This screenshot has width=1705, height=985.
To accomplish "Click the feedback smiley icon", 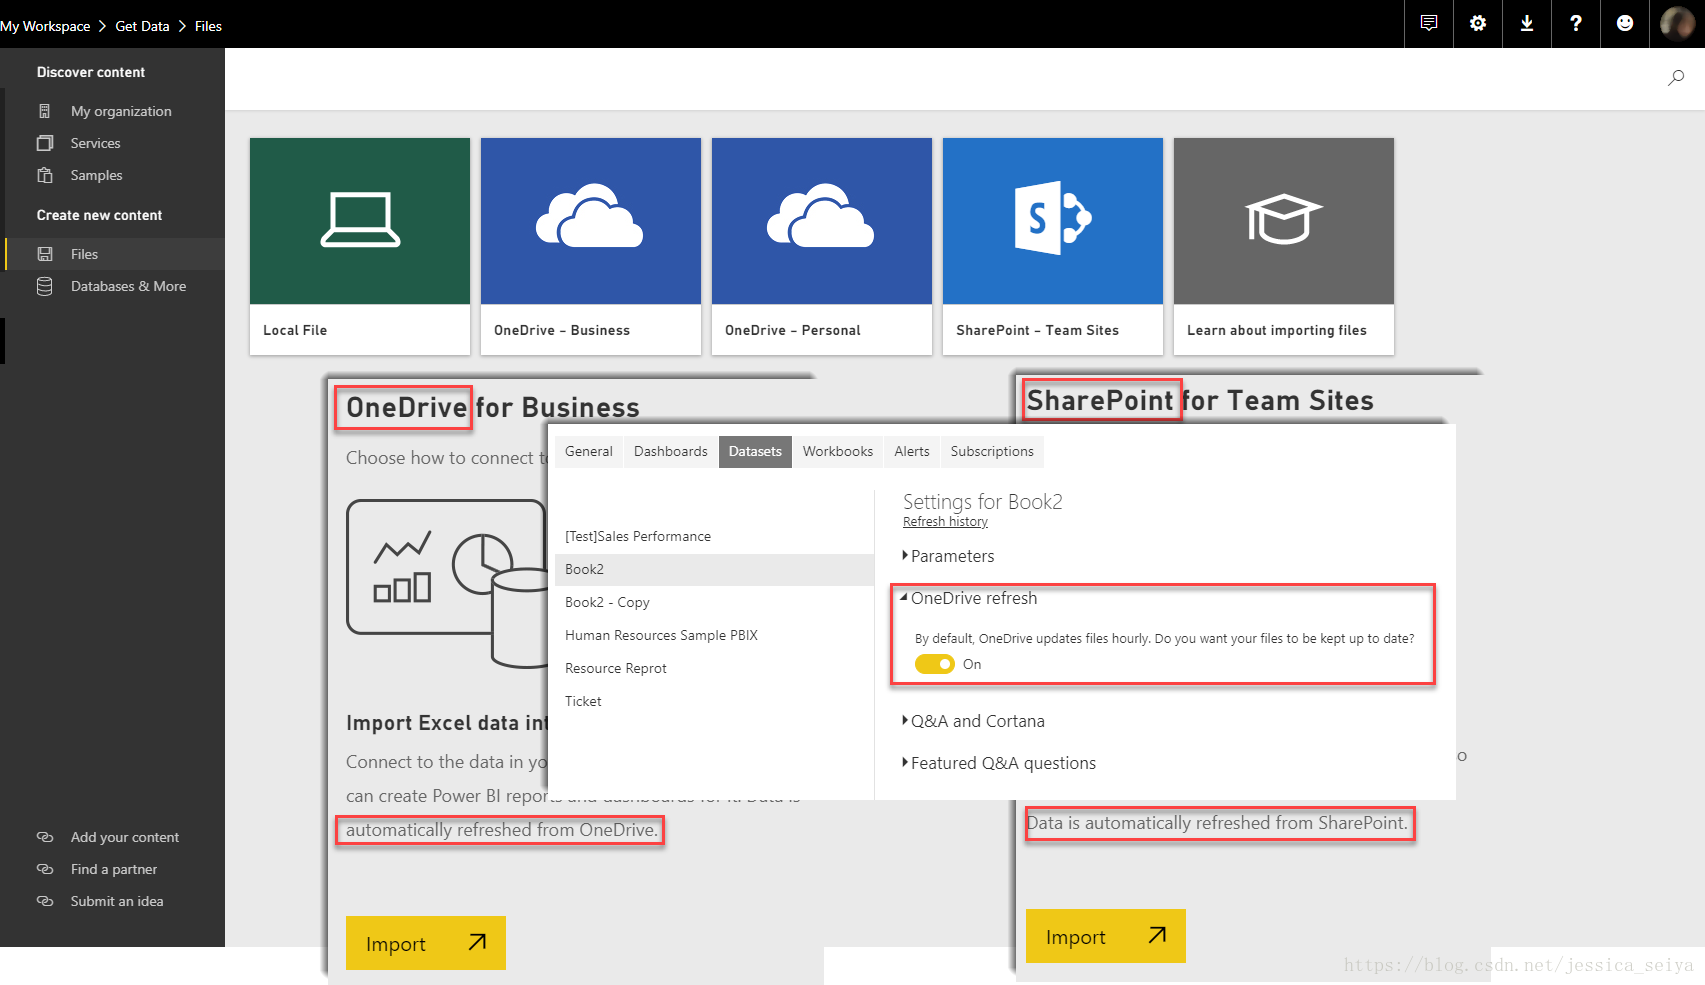I will coord(1625,23).
